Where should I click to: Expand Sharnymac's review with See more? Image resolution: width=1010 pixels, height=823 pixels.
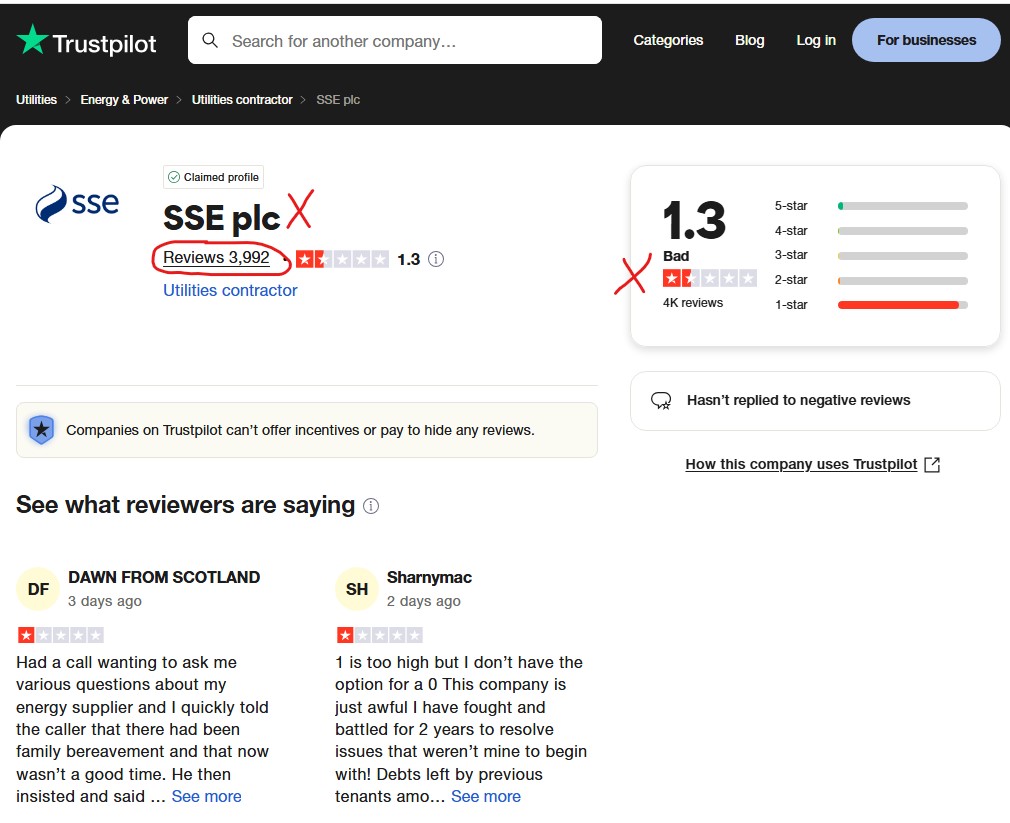click(486, 797)
